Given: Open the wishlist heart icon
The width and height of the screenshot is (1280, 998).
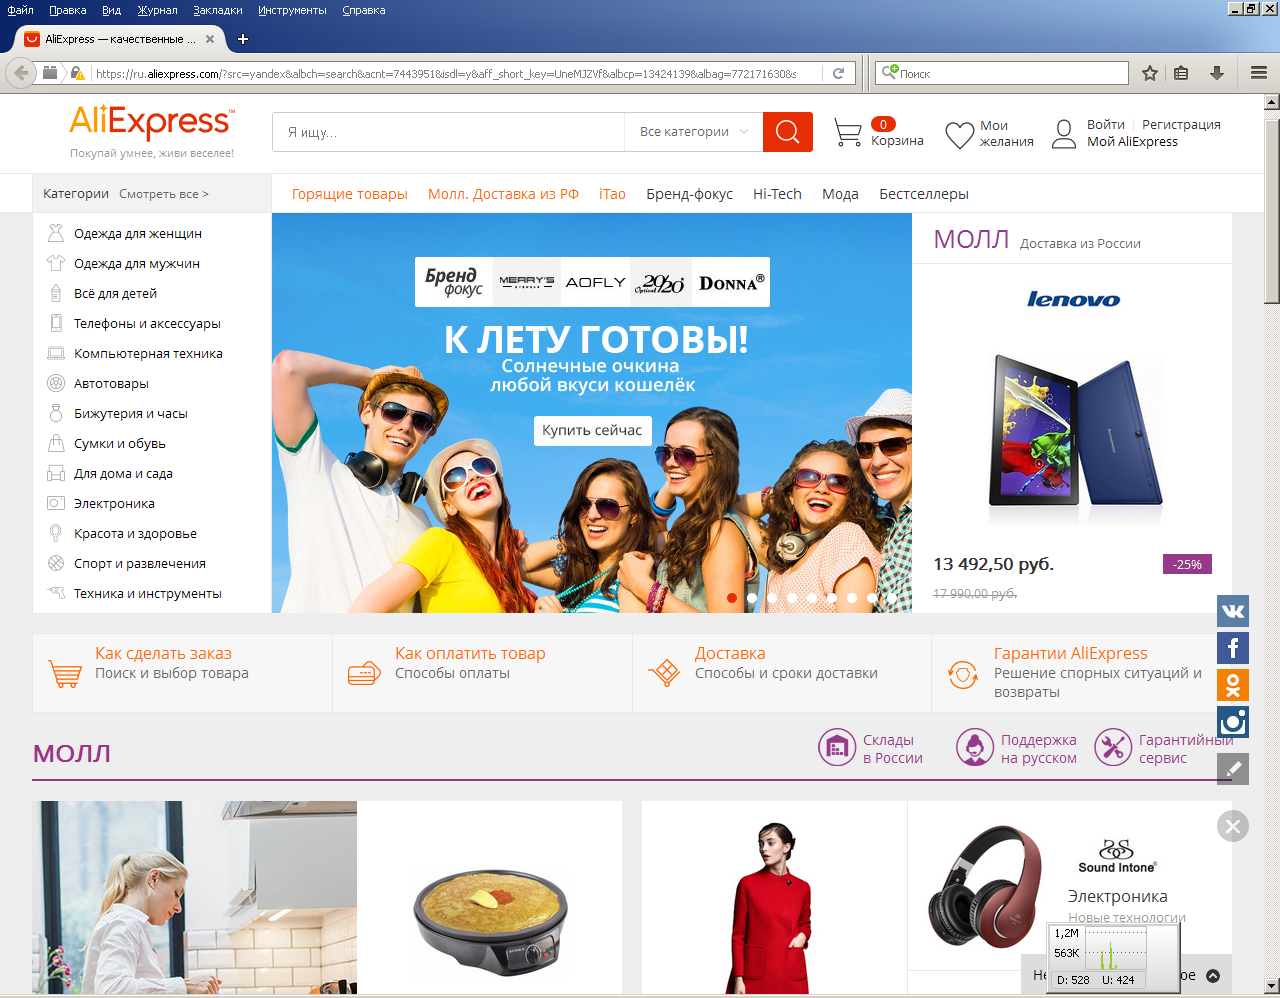Looking at the screenshot, I should 959,134.
